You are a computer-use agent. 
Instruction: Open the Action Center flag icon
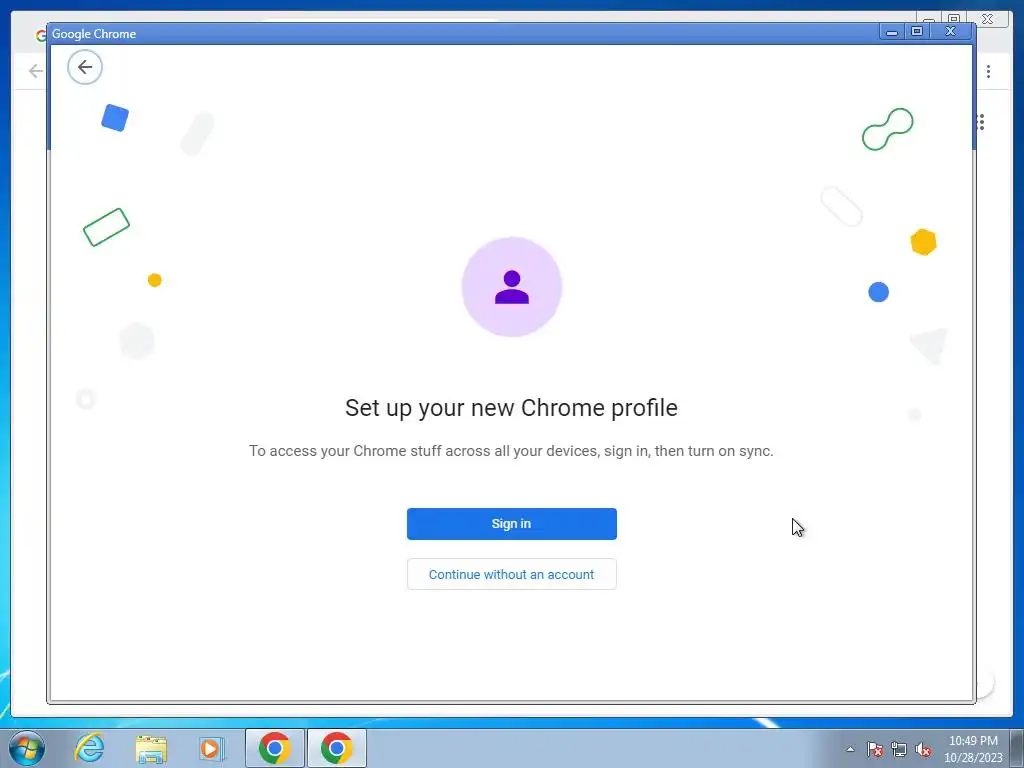click(874, 749)
